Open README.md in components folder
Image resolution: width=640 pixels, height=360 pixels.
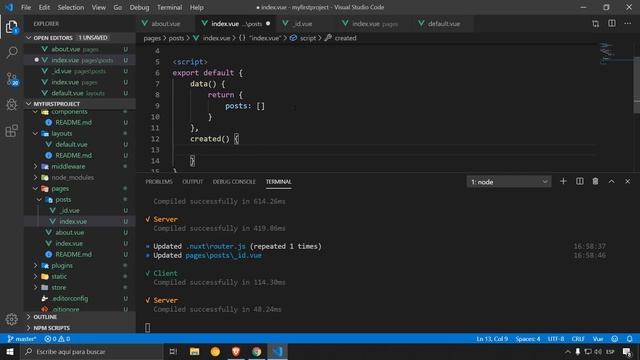(73, 122)
